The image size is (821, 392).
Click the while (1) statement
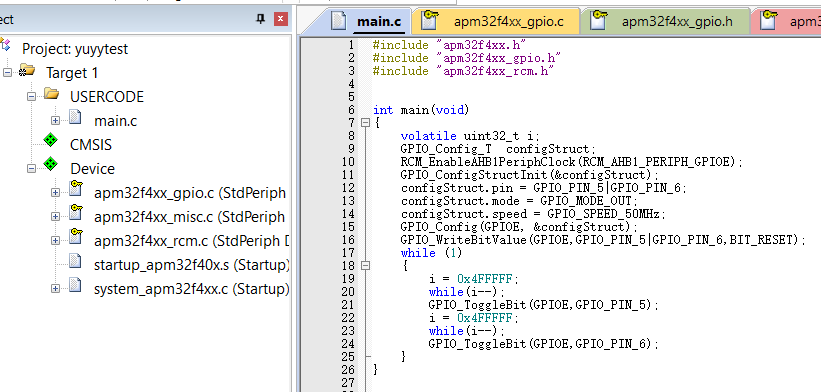[431, 253]
